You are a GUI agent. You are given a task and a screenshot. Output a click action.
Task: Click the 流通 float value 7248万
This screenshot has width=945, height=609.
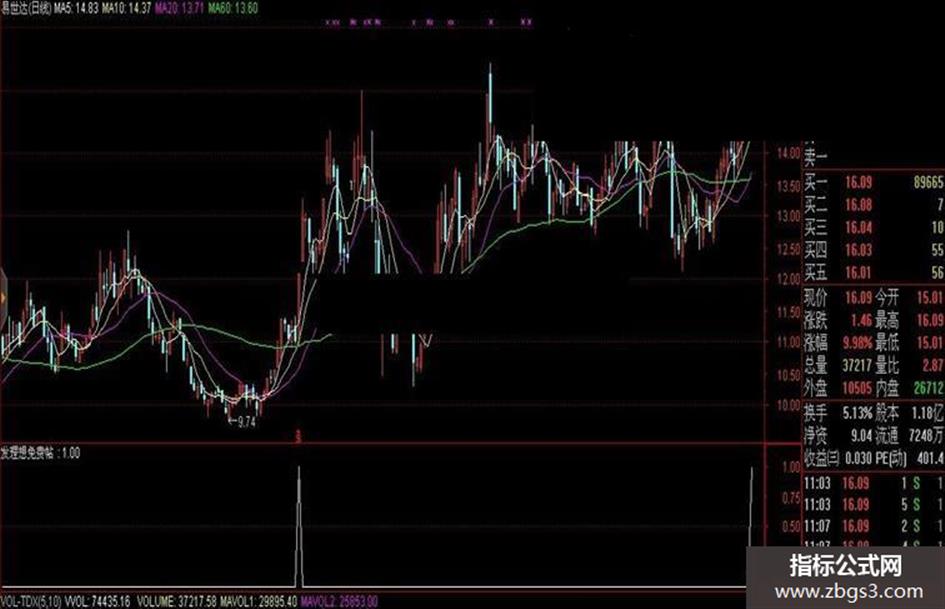click(926, 435)
